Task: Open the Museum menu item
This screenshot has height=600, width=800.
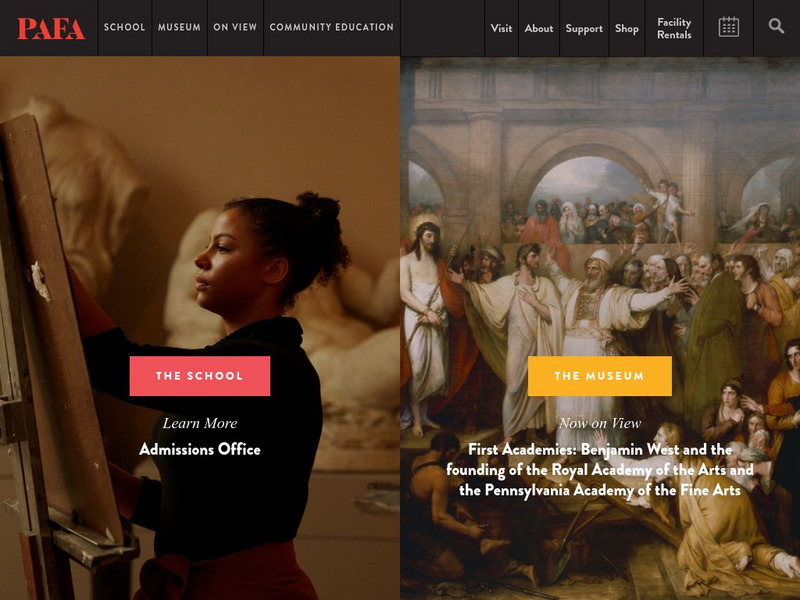Action: coord(179,27)
